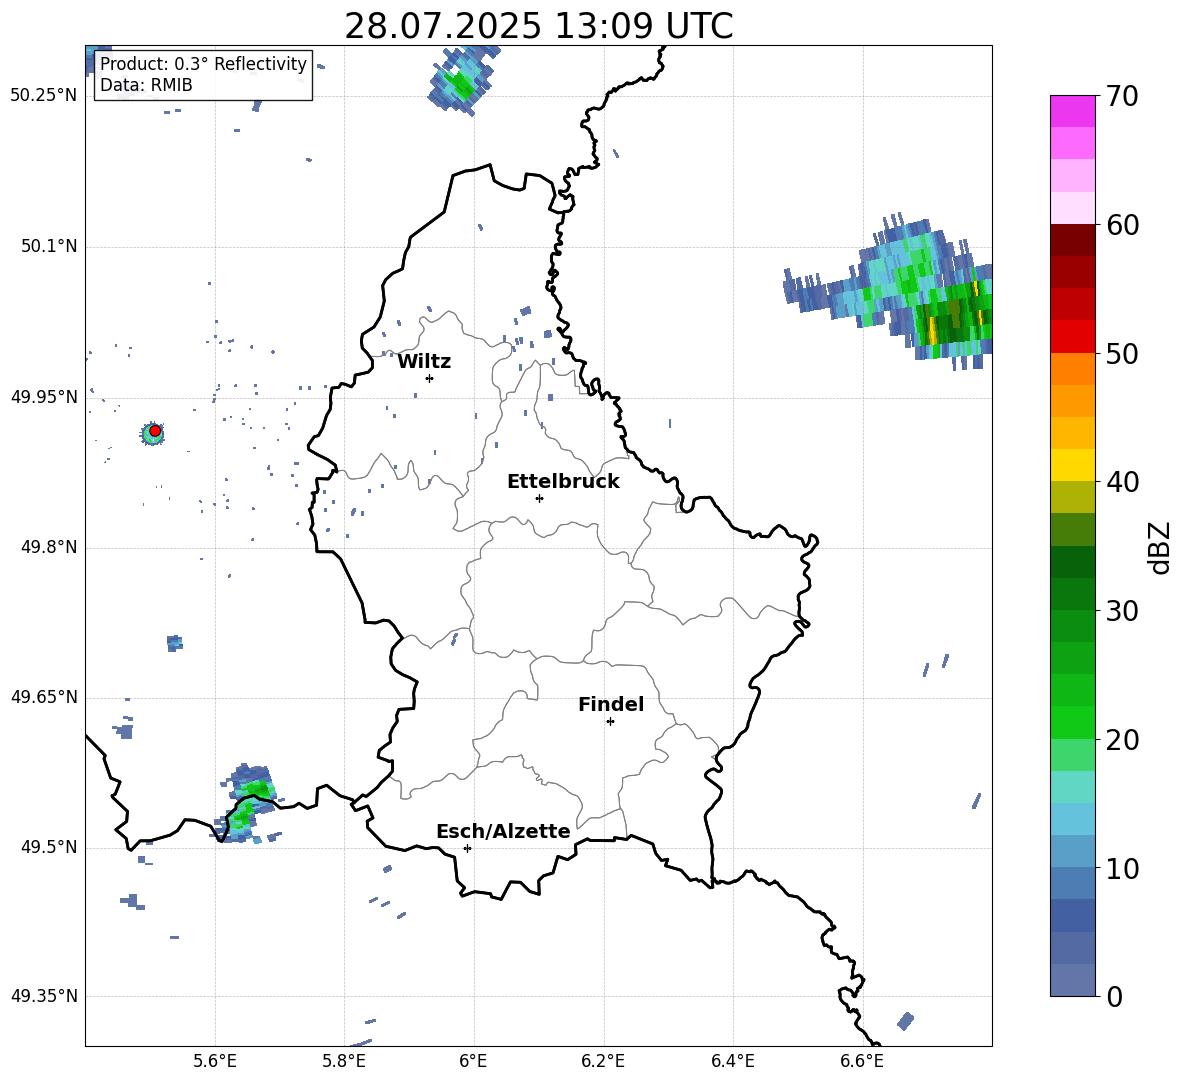Click the 49.95°N latitude label
Screen dimensions: 1184x1081
(x=44, y=397)
